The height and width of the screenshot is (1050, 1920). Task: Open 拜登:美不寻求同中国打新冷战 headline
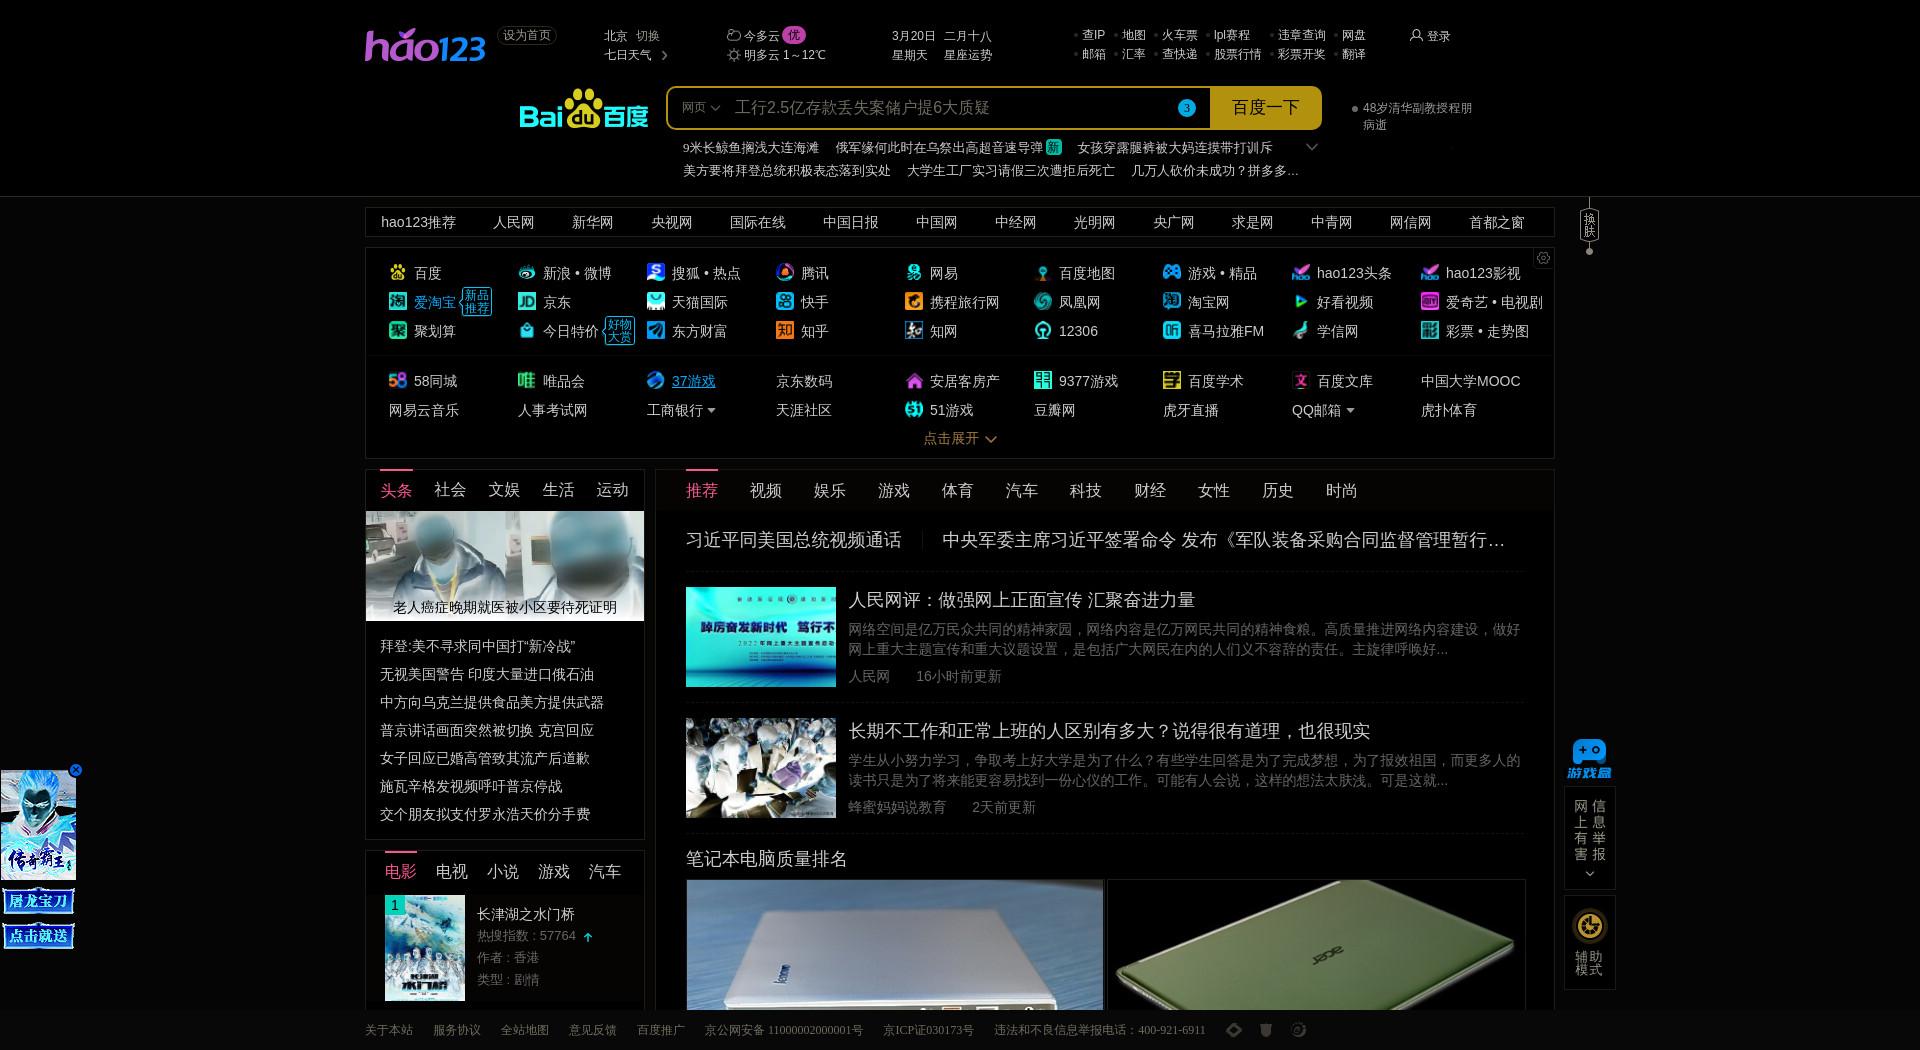point(478,646)
